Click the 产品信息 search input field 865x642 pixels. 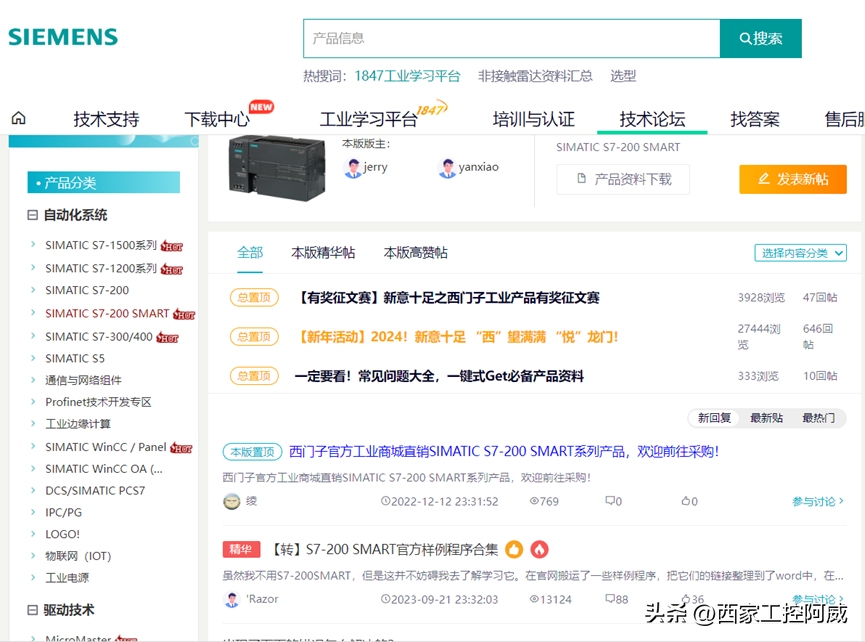pyautogui.click(x=511, y=38)
